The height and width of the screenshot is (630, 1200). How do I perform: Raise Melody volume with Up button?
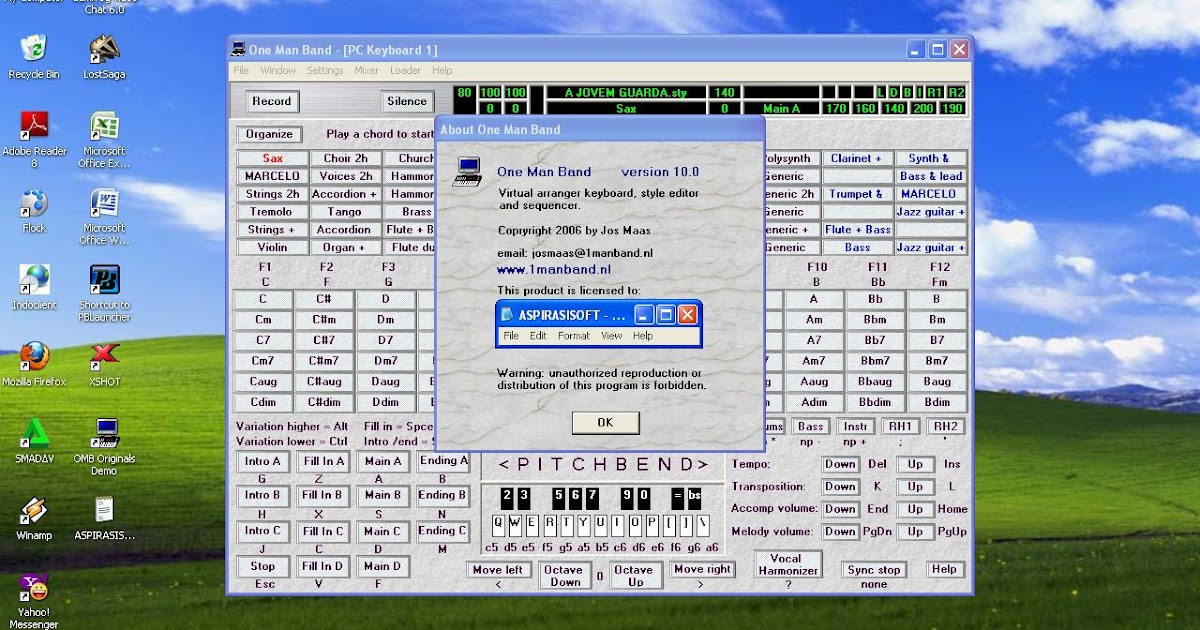pyautogui.click(x=915, y=532)
